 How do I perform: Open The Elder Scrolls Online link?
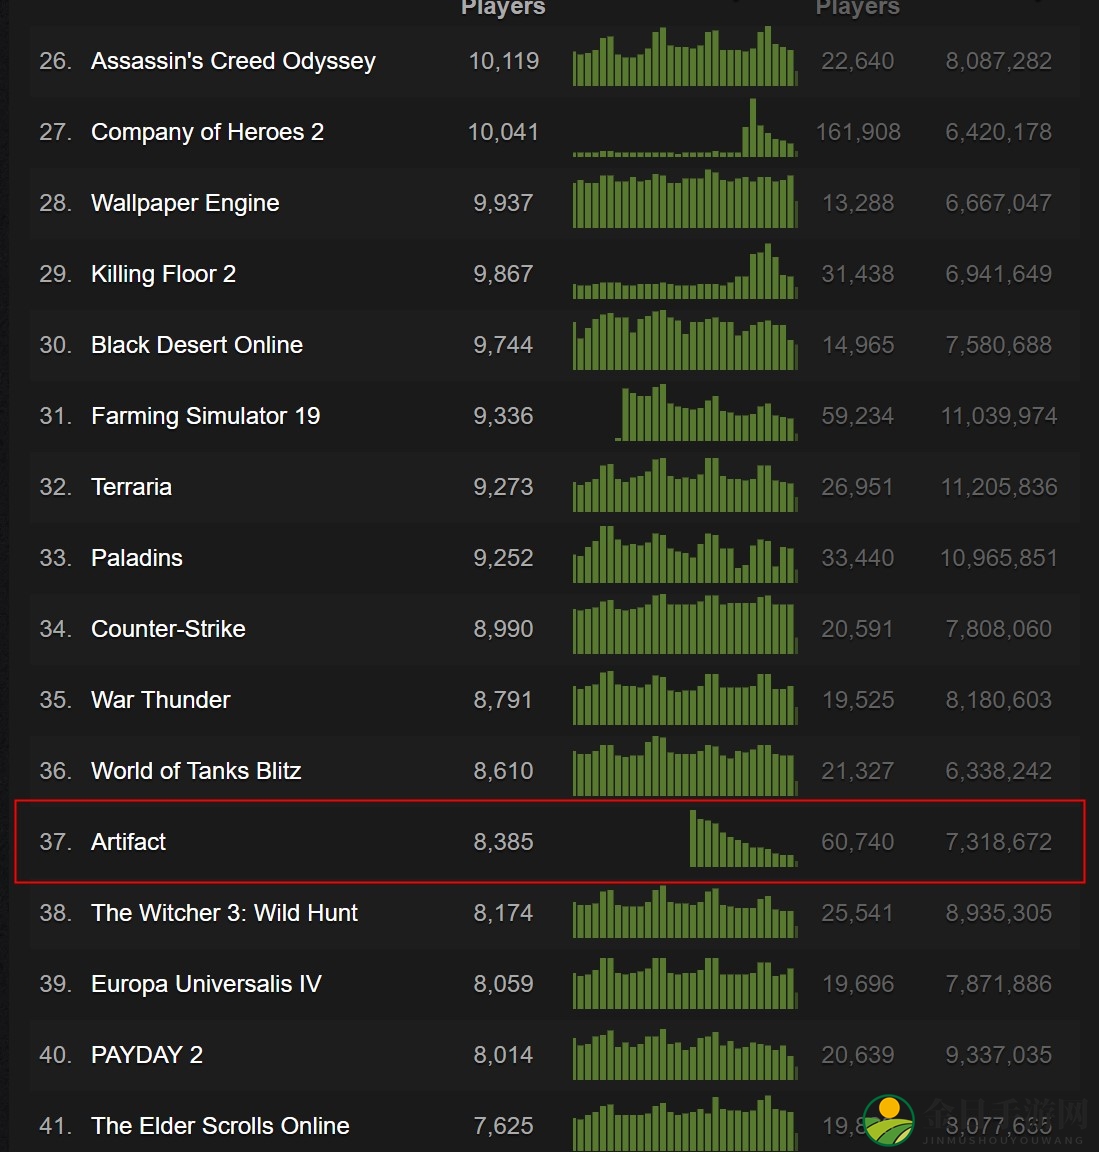click(220, 1126)
